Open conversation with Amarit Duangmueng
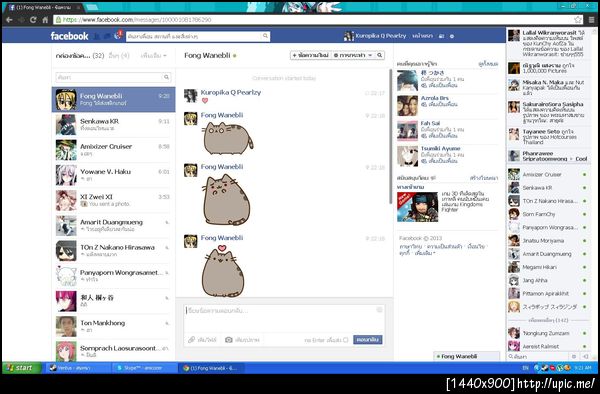This screenshot has width=600, height=394. coord(113,225)
